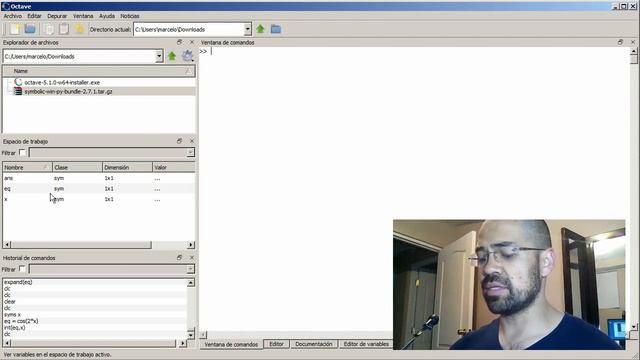Undock the Espacio de trabajo panel
The height and width of the screenshot is (360, 640).
click(179, 141)
